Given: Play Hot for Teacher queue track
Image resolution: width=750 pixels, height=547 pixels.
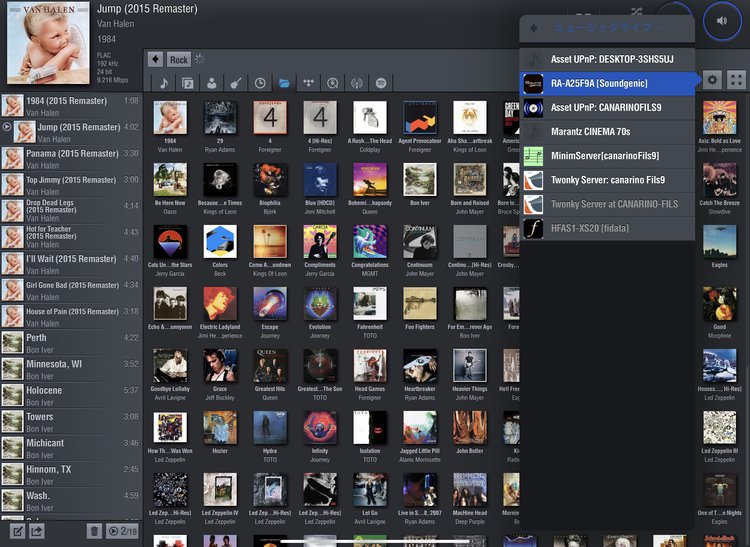Looking at the screenshot, I should [x=71, y=237].
